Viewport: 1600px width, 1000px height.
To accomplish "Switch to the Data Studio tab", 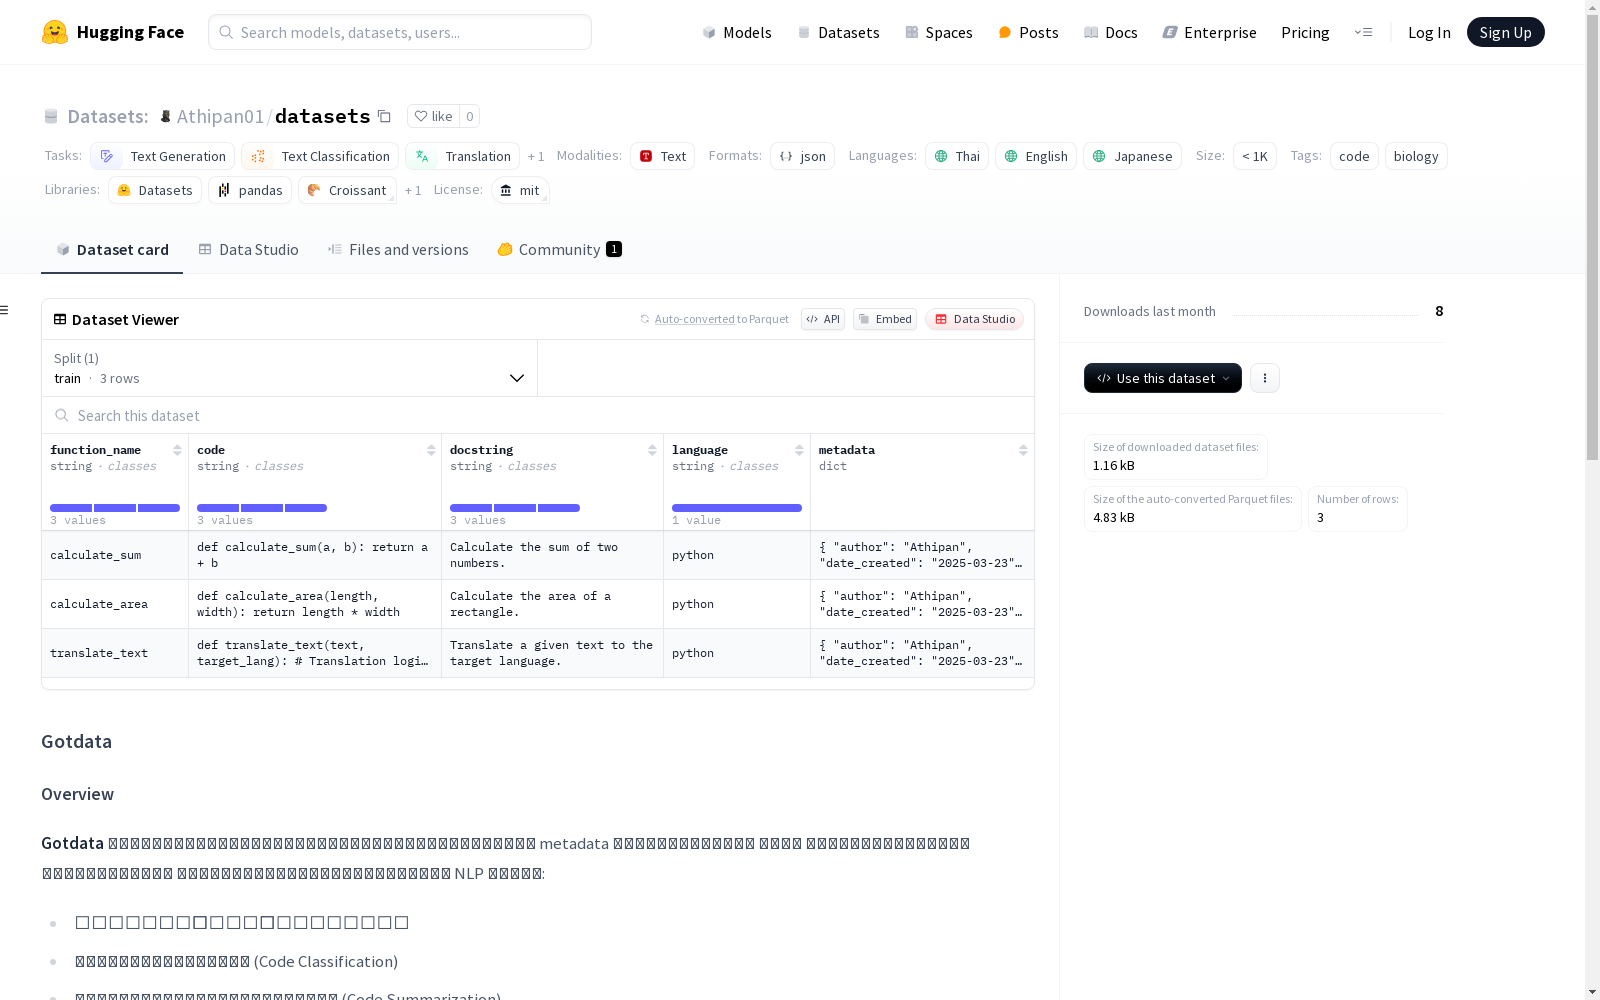I will (x=248, y=250).
